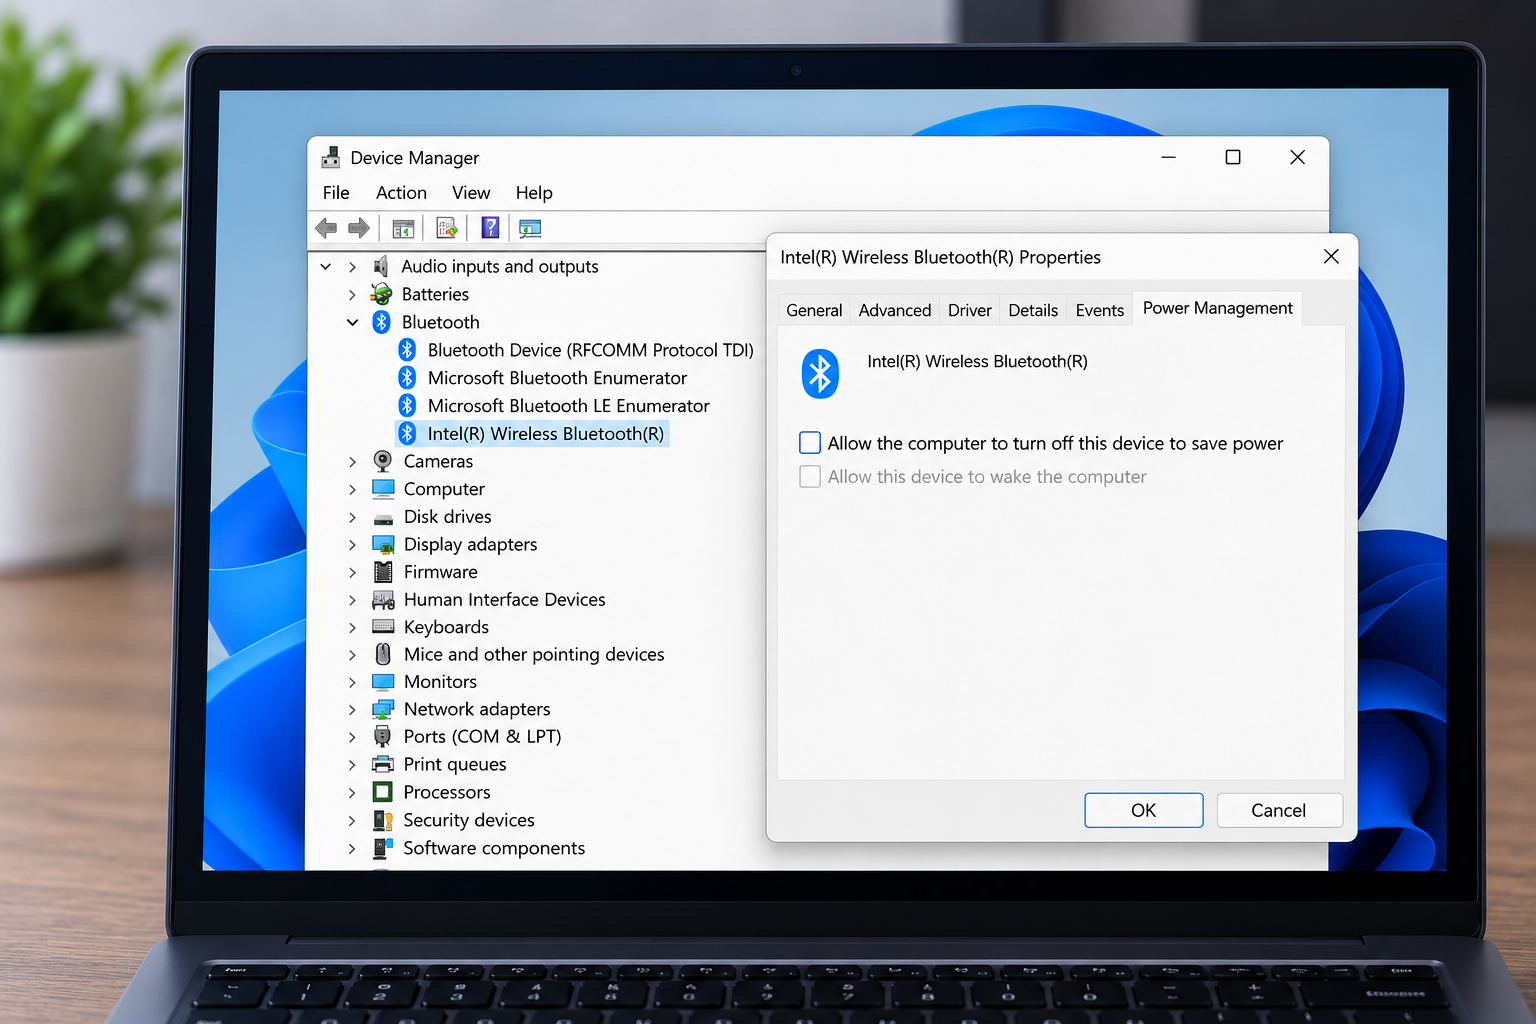
Task: Collapse the Bluetooth tree category
Action: [x=352, y=322]
